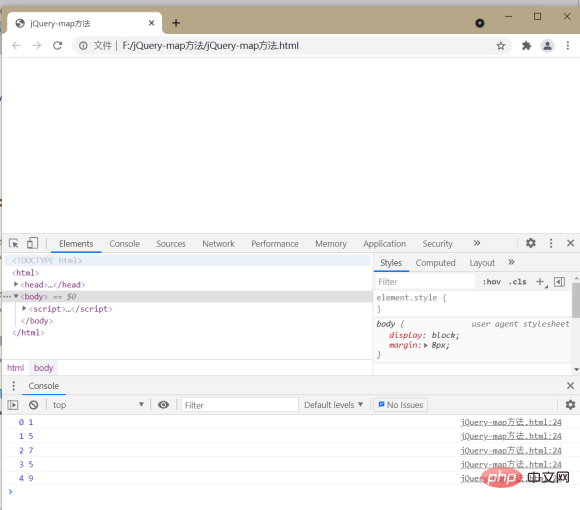580x510 pixels.
Task: Open source link for log '3 5'
Action: click(x=511, y=464)
